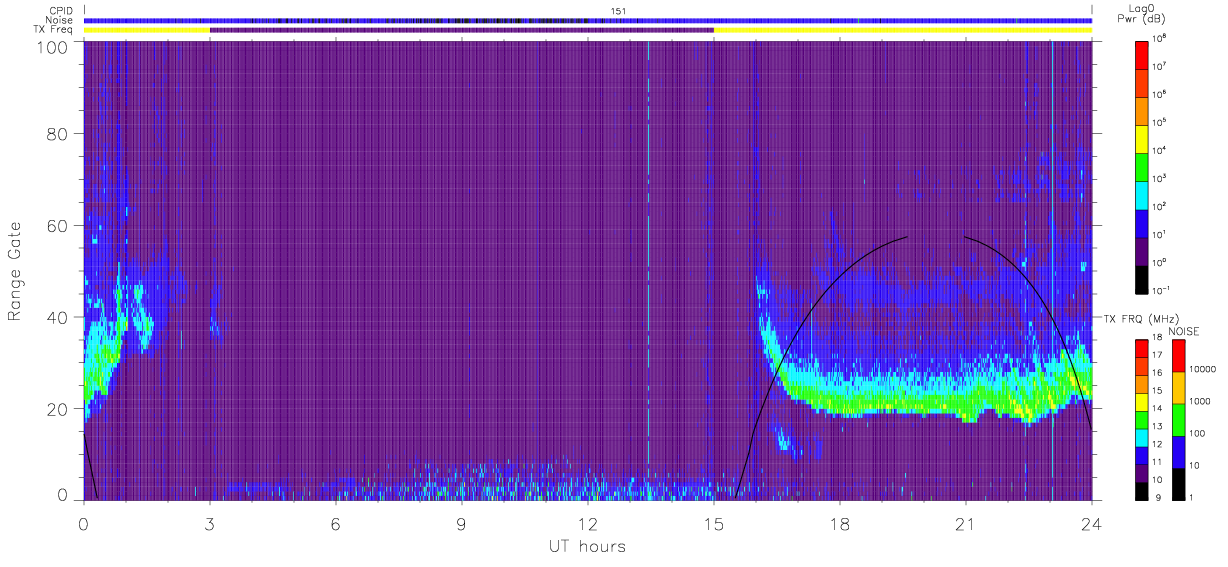
Task: Pick the cyan segment of the TX FRQ colorbar
Action: tap(1140, 436)
